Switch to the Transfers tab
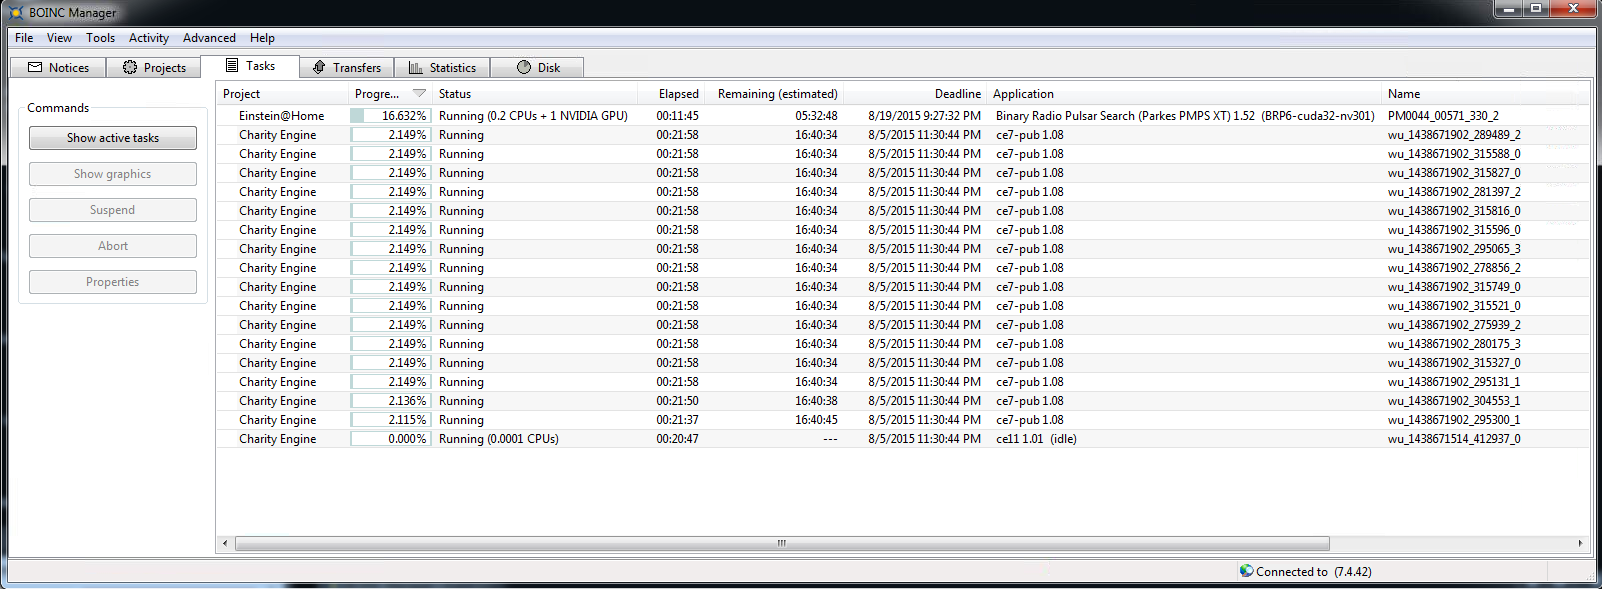 click(x=346, y=67)
